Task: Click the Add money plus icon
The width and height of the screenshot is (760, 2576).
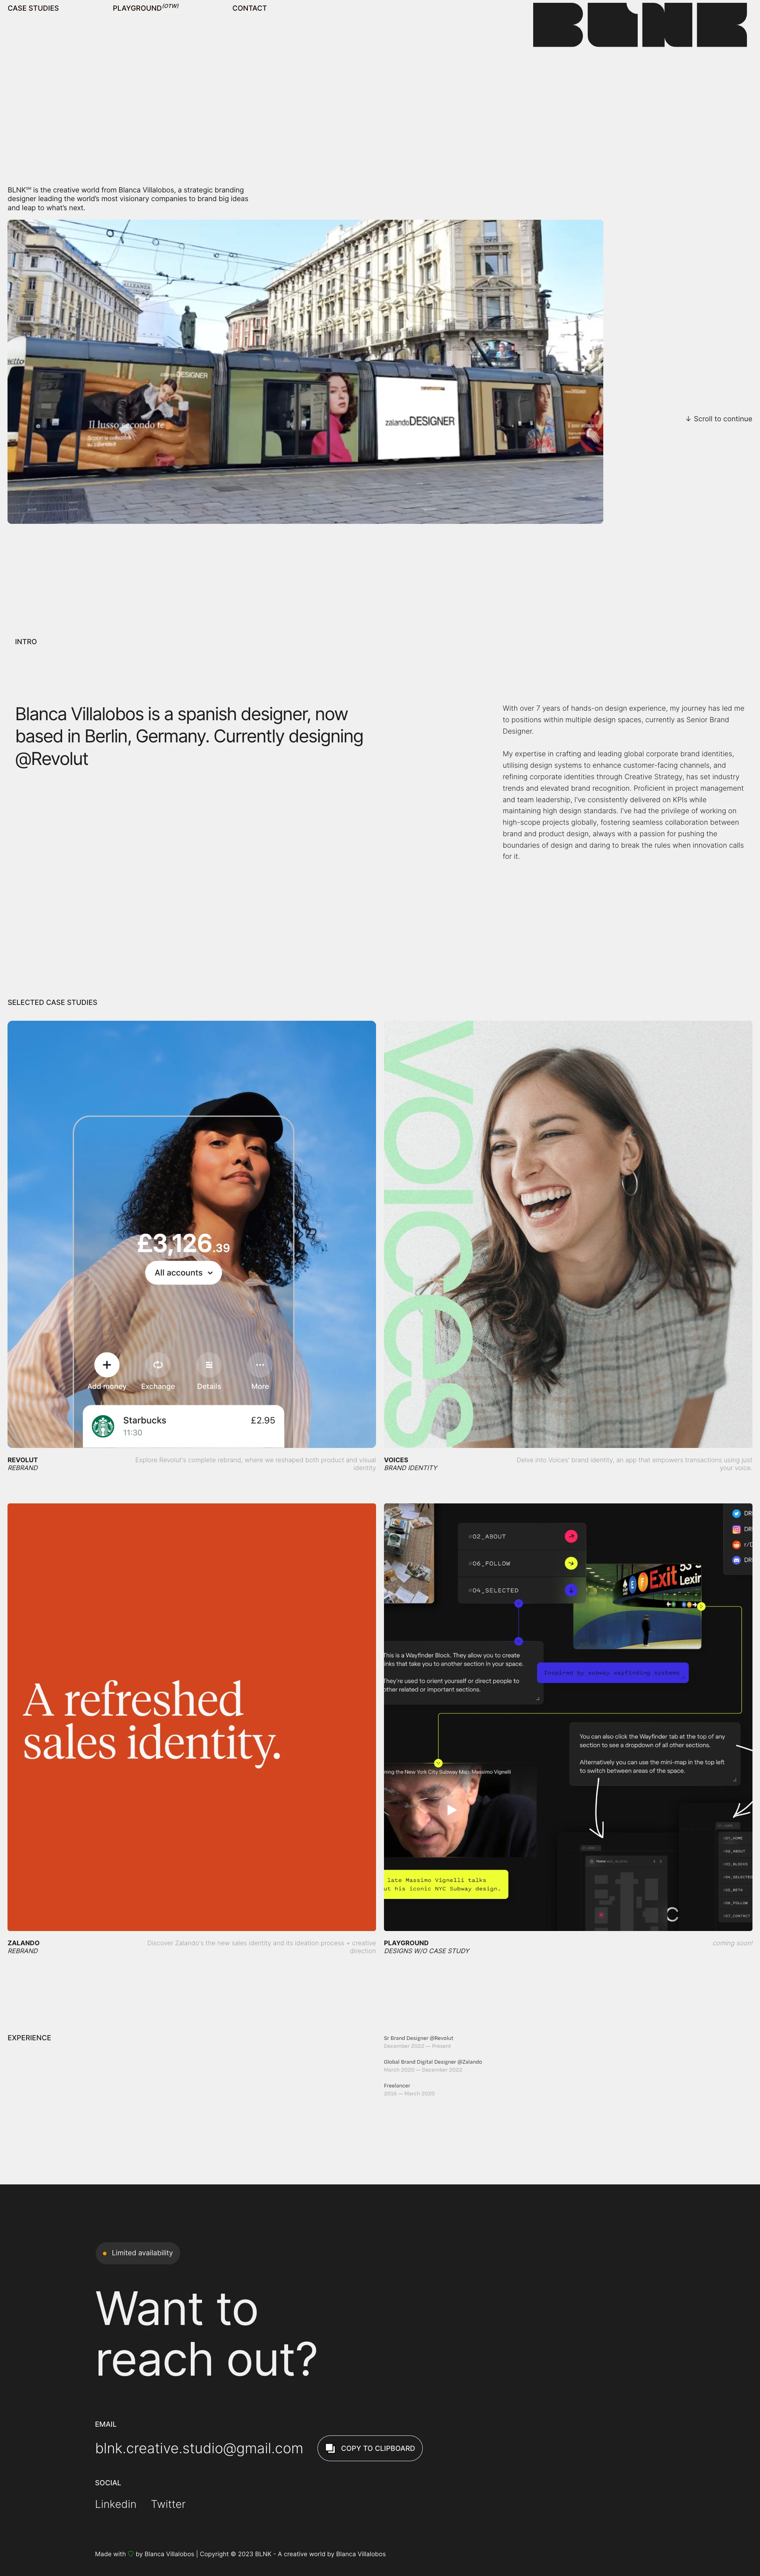Action: [x=107, y=1364]
